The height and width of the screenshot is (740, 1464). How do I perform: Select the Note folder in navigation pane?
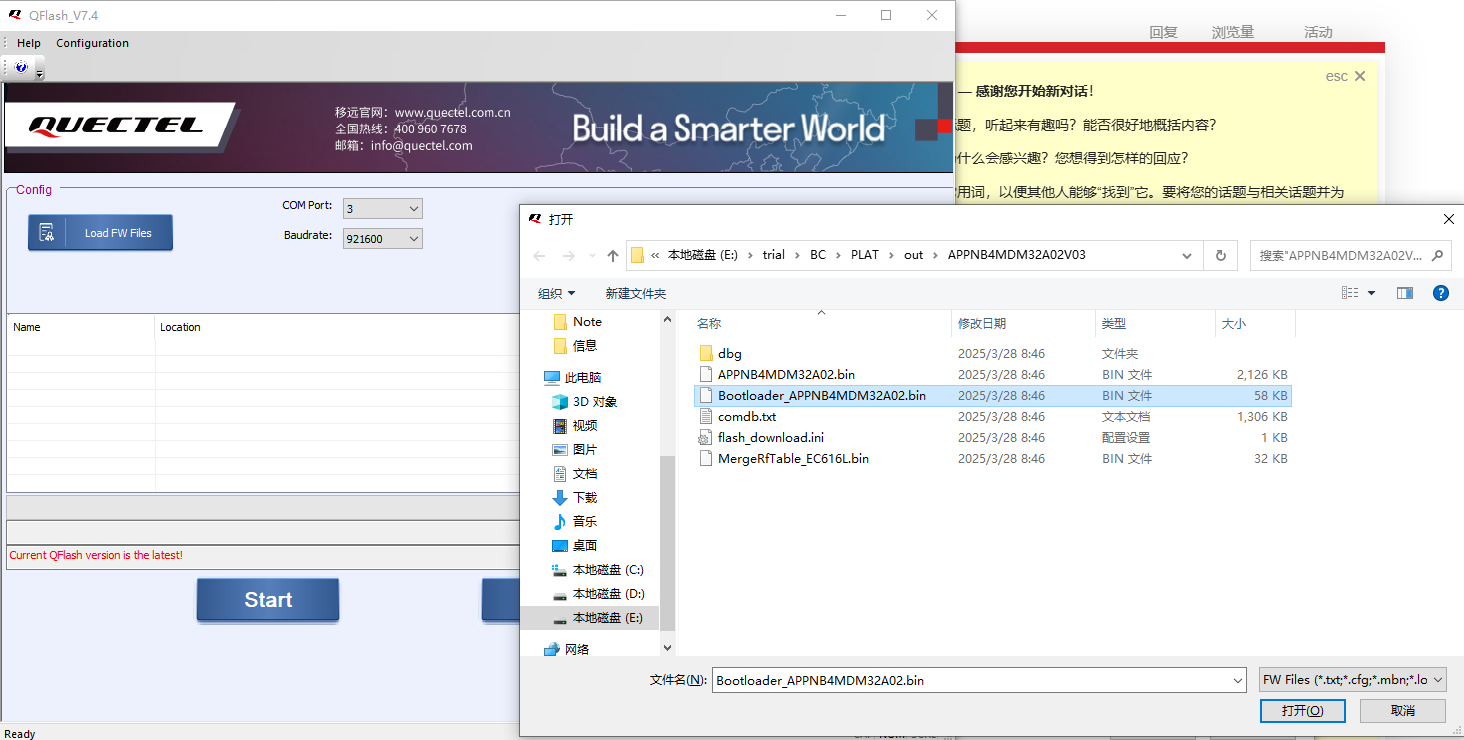tap(587, 321)
